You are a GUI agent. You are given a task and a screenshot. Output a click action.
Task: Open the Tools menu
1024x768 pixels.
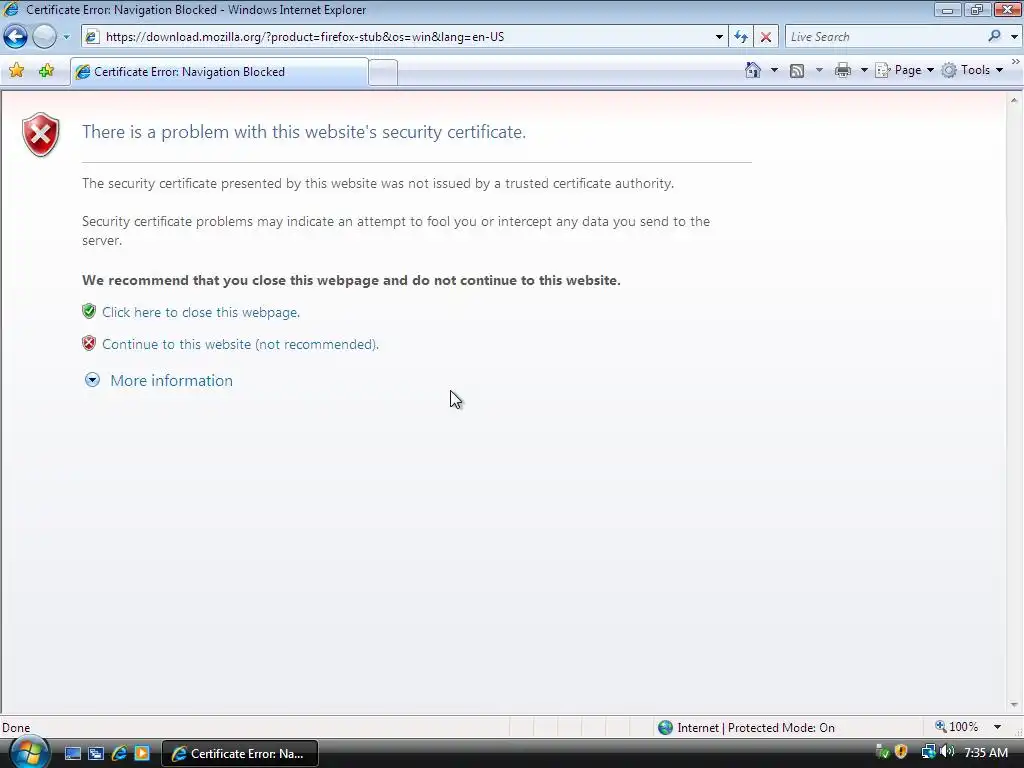(x=972, y=70)
